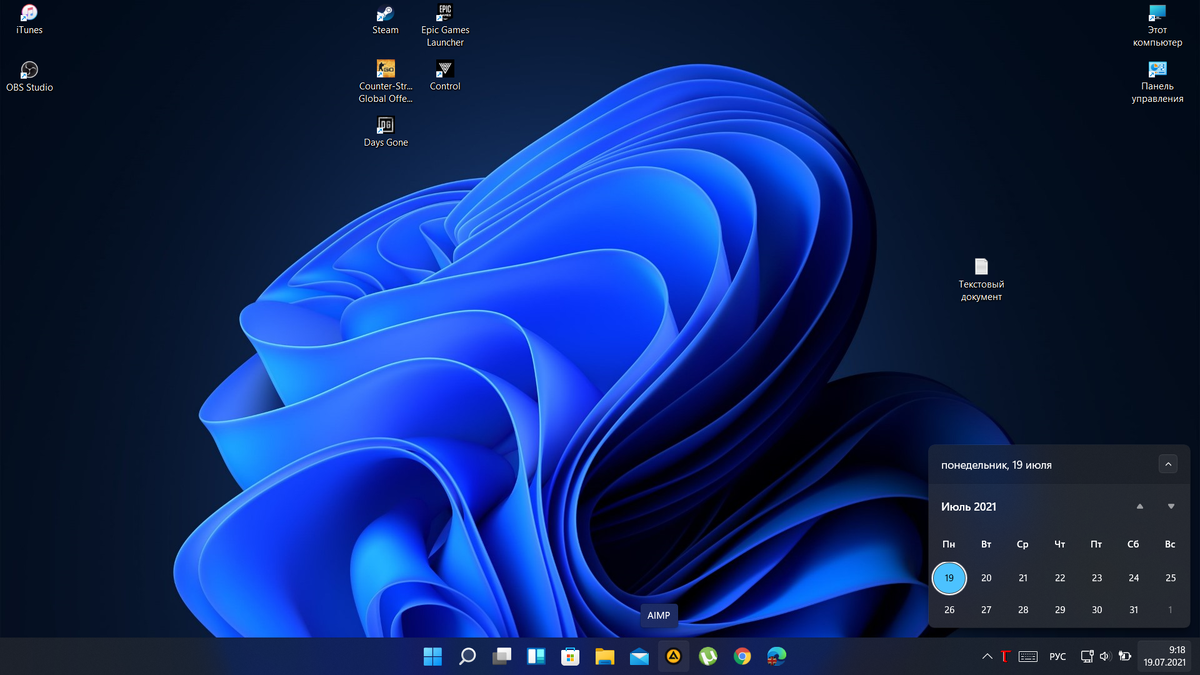Image resolution: width=1200 pixels, height=675 pixels.
Task: Go to next month in calendar
Action: point(1171,506)
